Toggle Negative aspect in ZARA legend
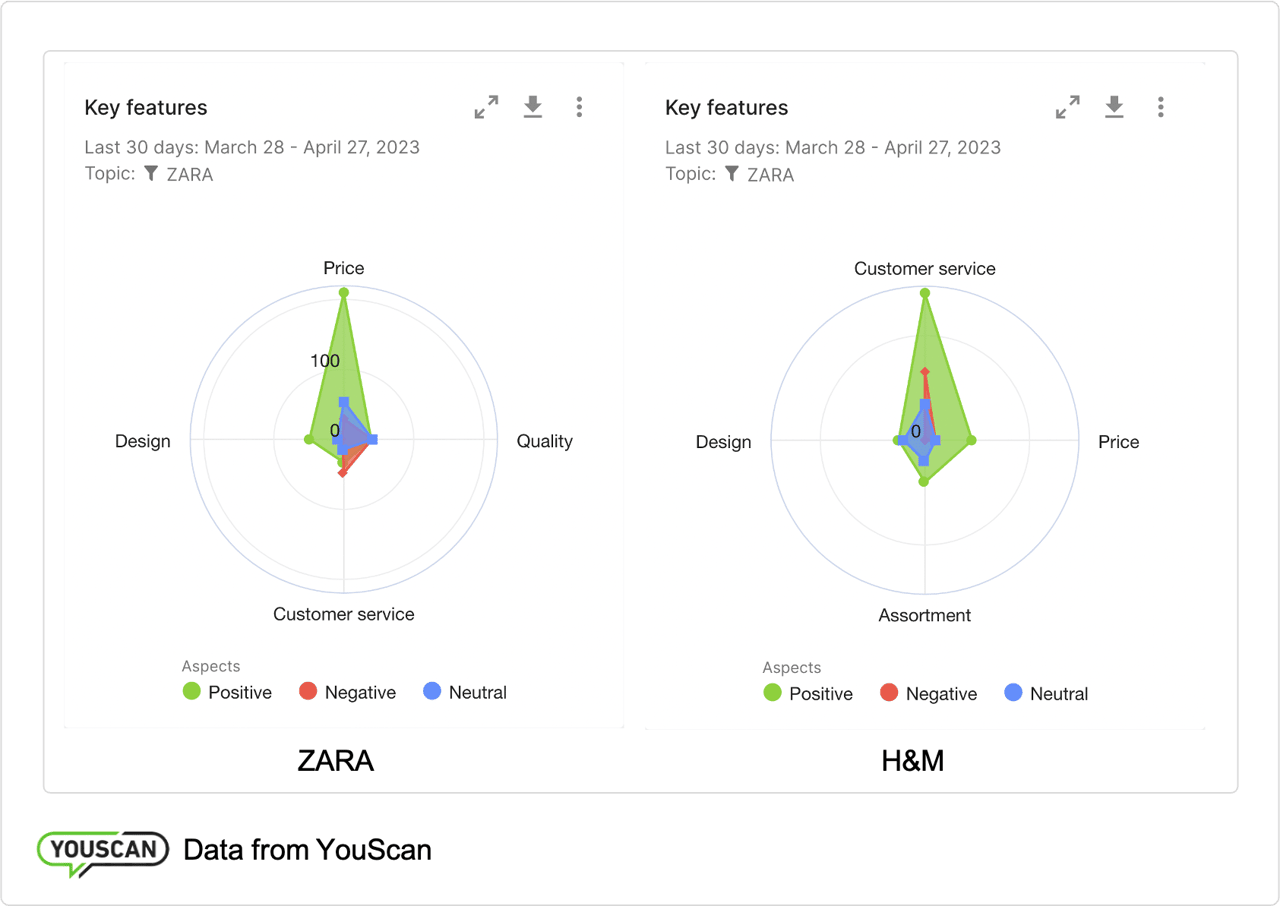Image resolution: width=1280 pixels, height=906 pixels. [308, 691]
